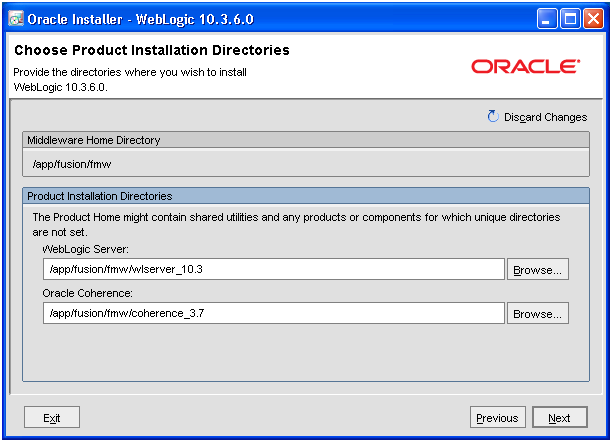Viewport: 612px width, 442px height.
Task: Click the Choose Product Installation Directories heading
Action: click(x=152, y=50)
